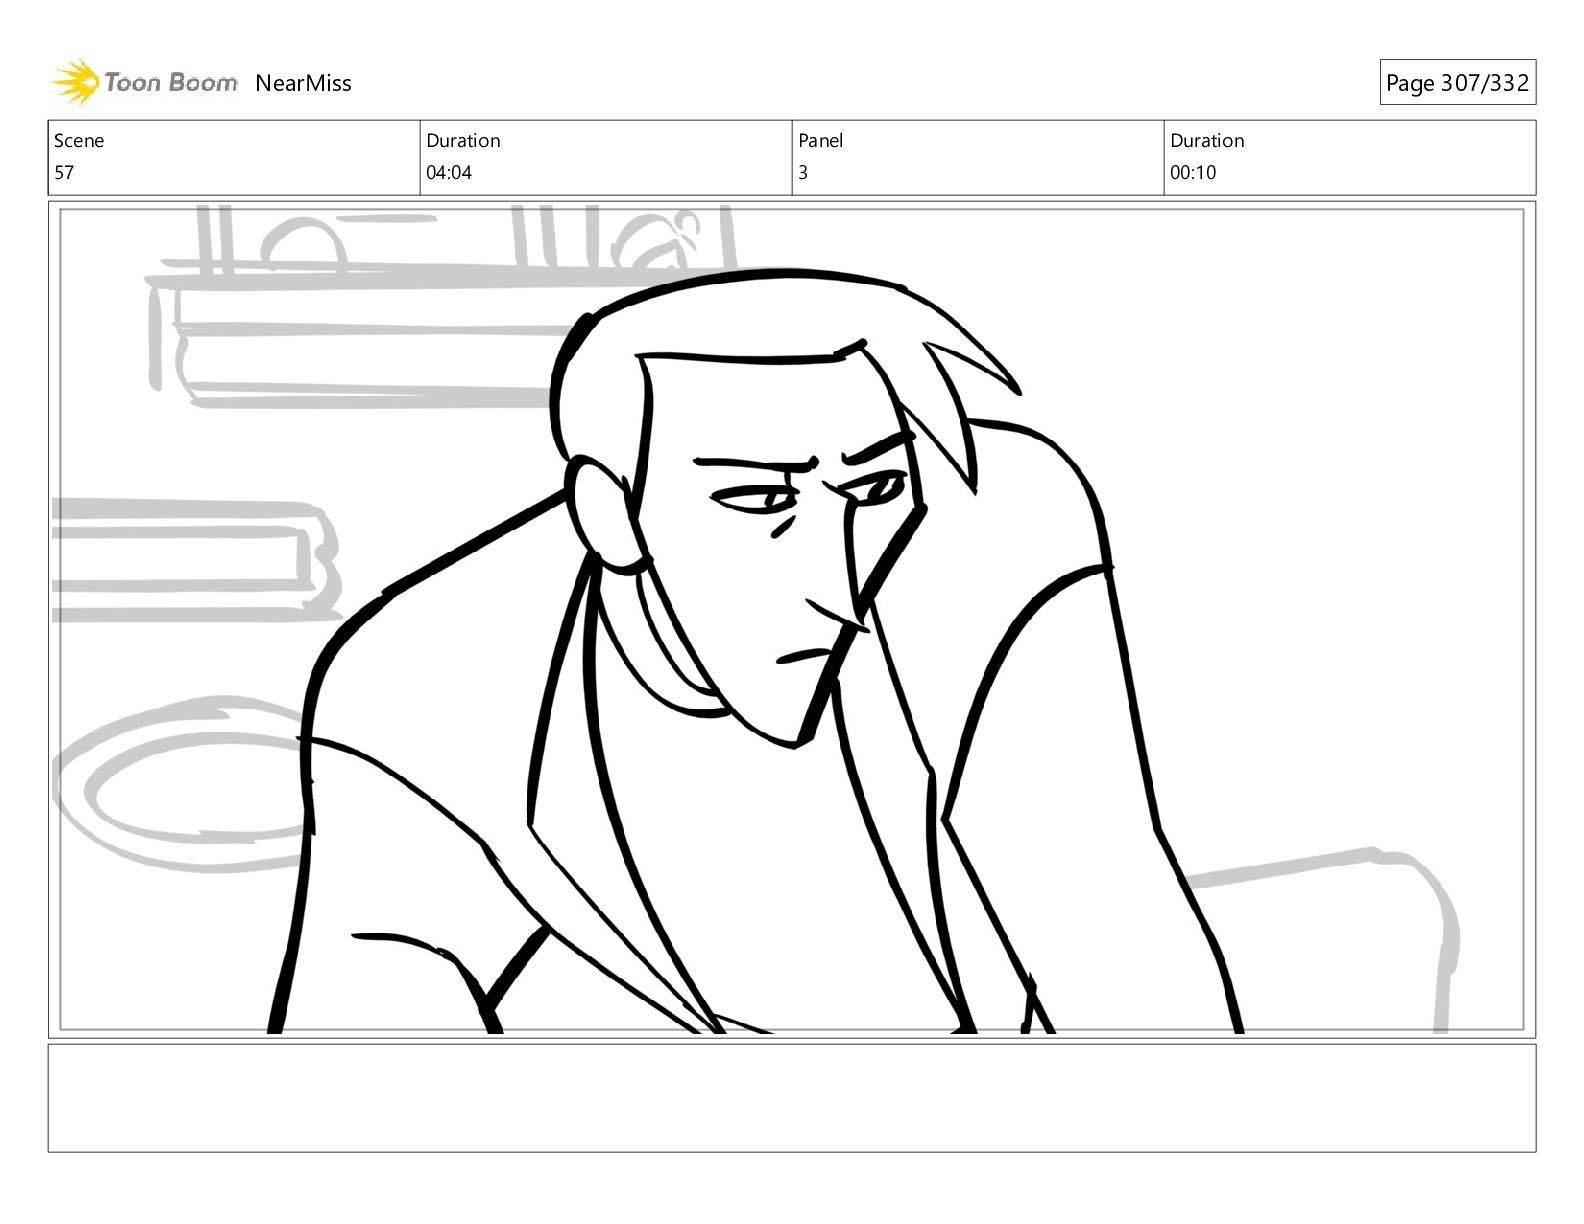Select scene number 57
The height and width of the screenshot is (1224, 1584).
[64, 172]
